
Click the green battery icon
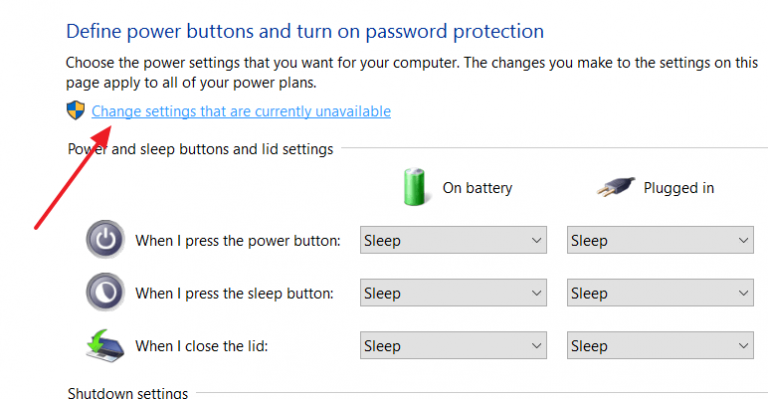[415, 187]
